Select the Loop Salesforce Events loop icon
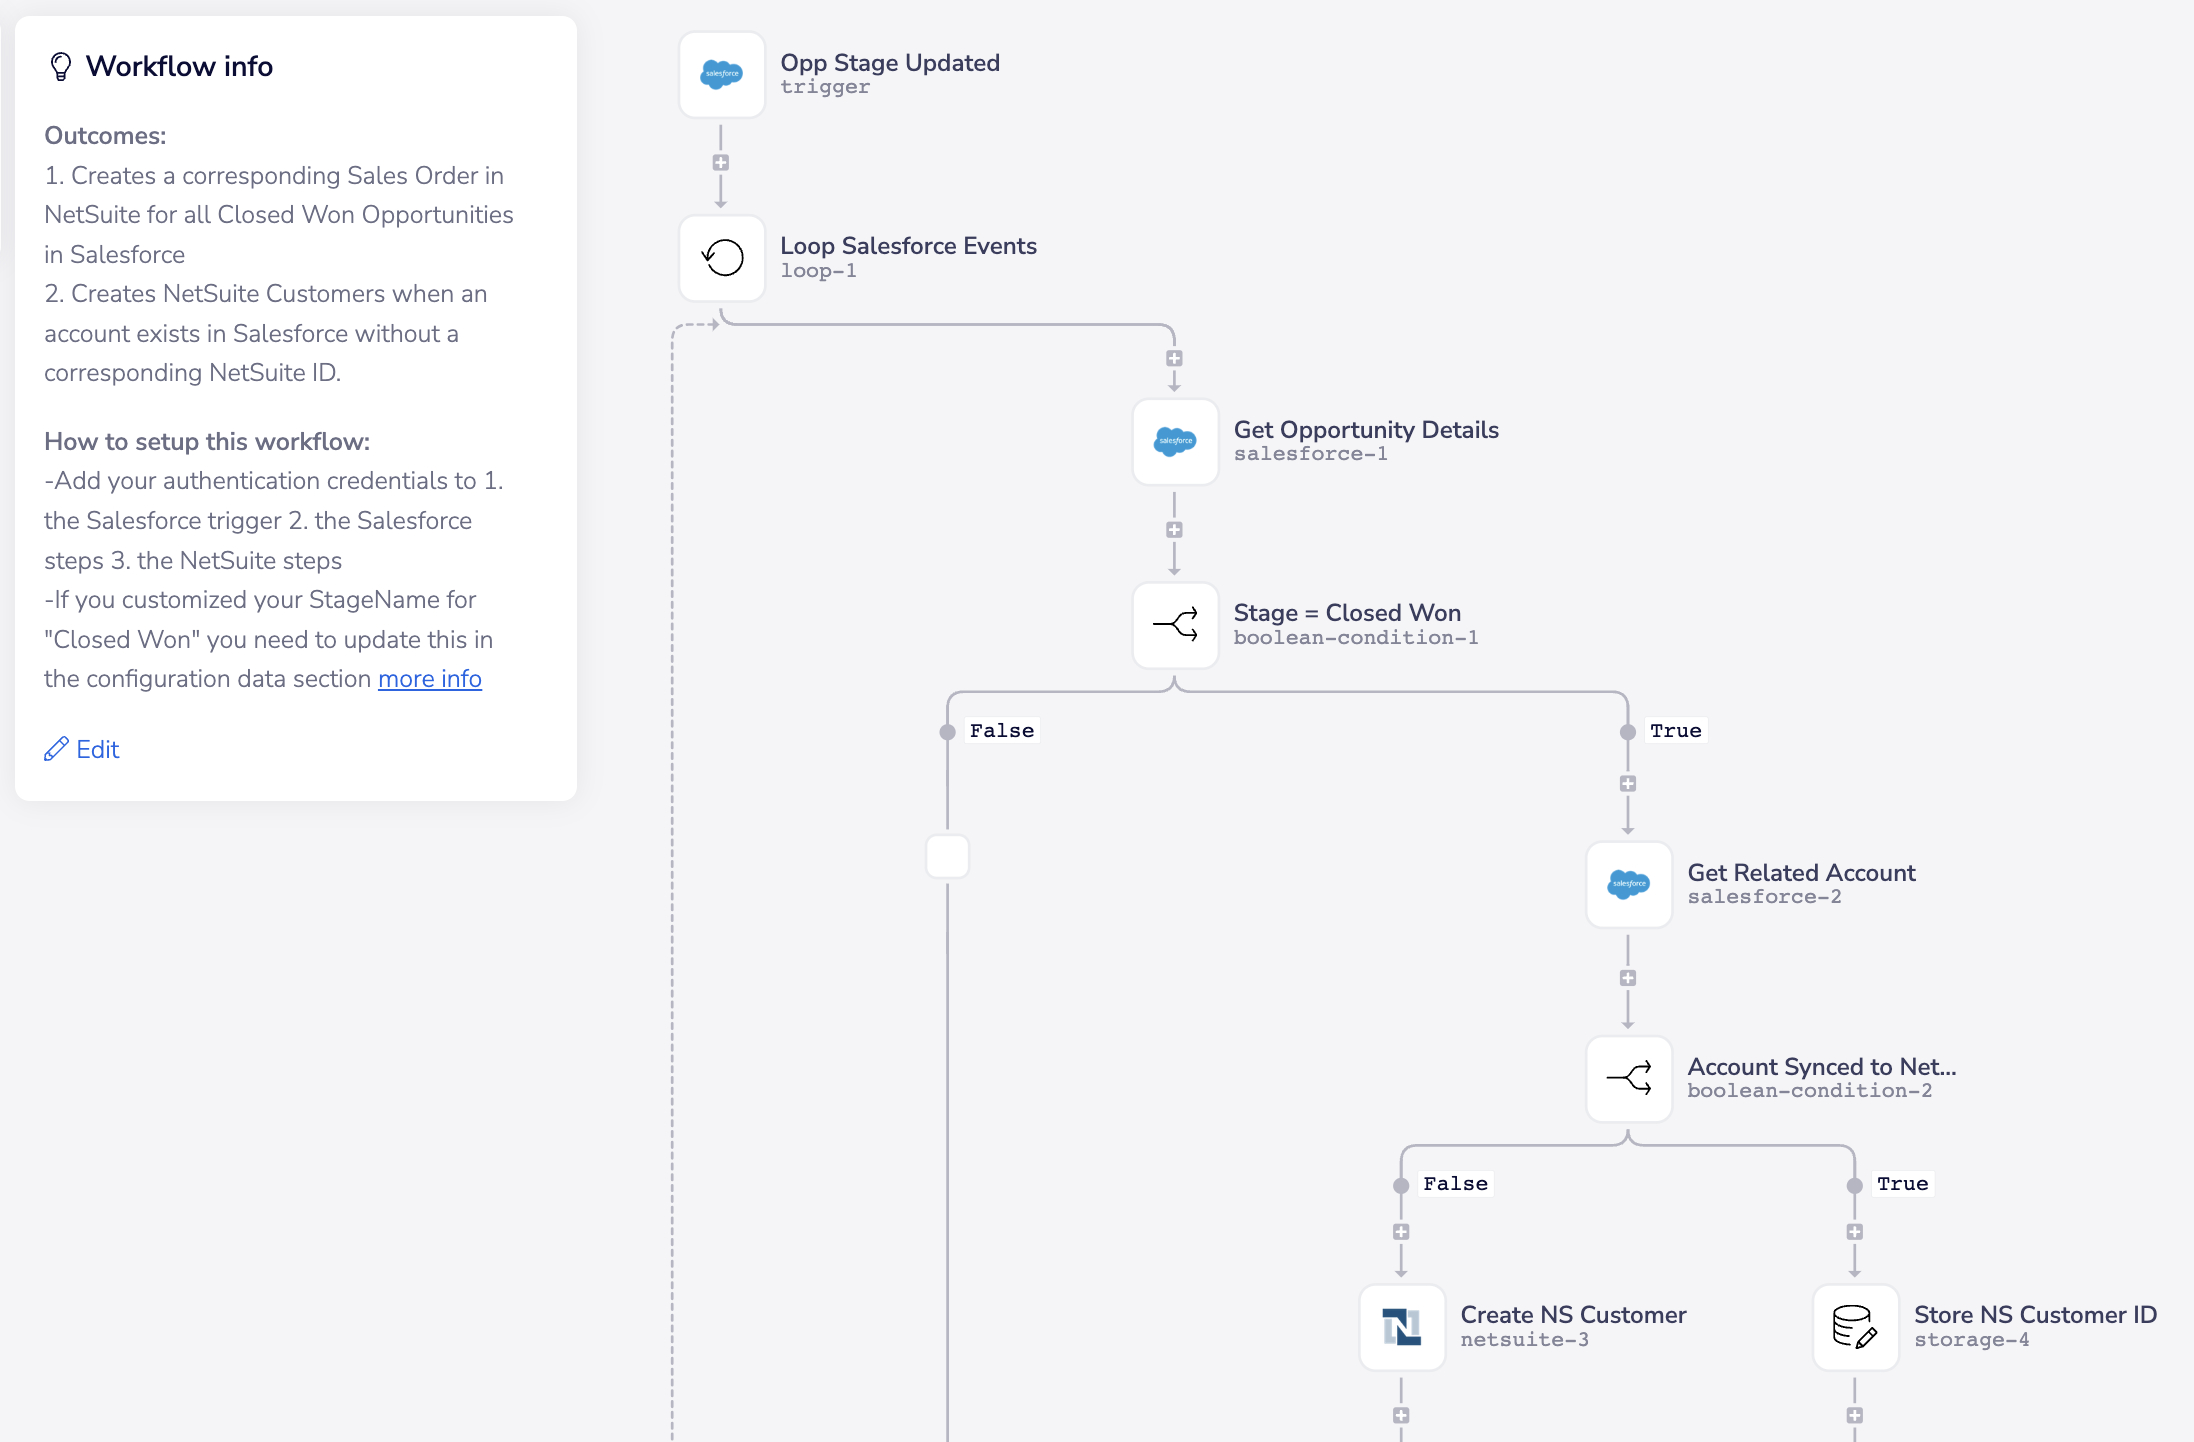 (x=721, y=258)
